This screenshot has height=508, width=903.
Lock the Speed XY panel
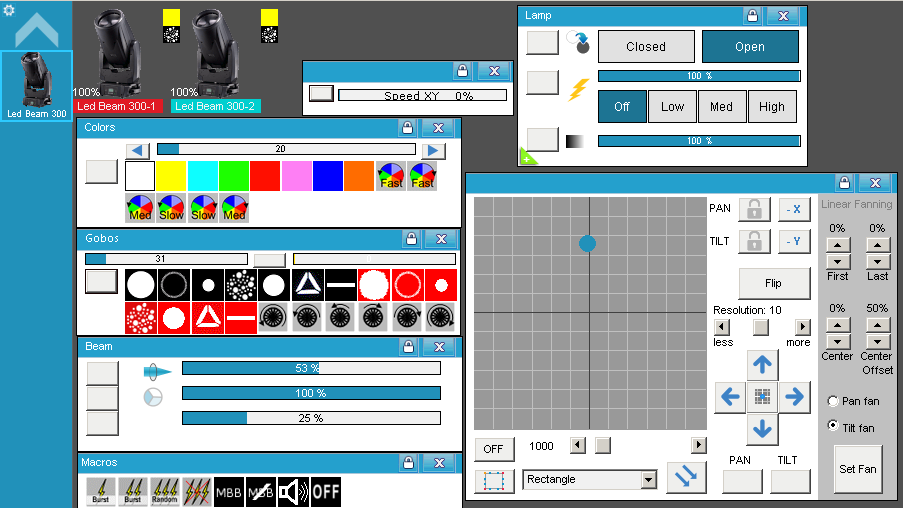tap(462, 71)
